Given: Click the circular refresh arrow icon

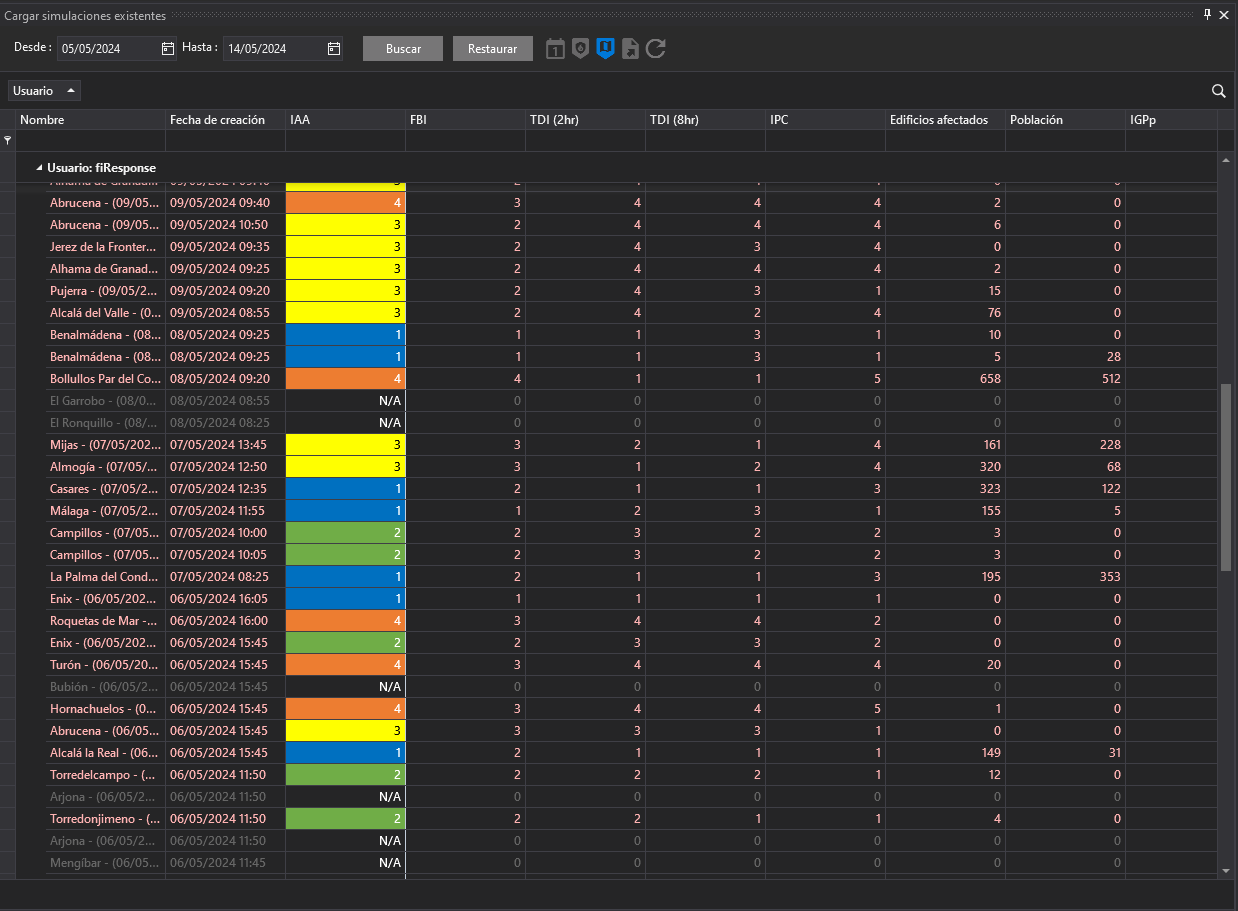Looking at the screenshot, I should (656, 49).
